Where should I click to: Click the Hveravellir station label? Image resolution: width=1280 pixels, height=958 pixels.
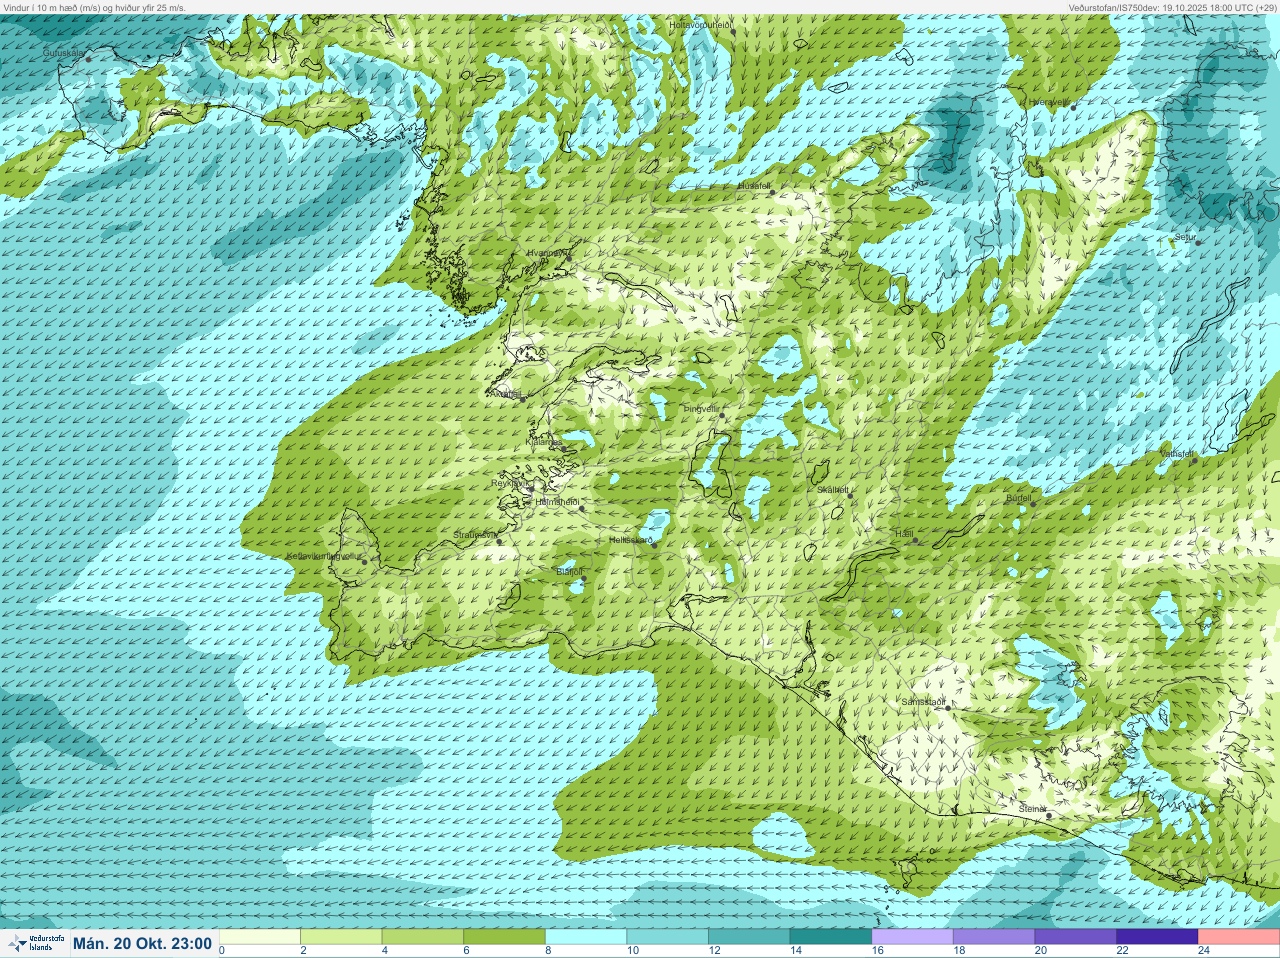click(1048, 102)
